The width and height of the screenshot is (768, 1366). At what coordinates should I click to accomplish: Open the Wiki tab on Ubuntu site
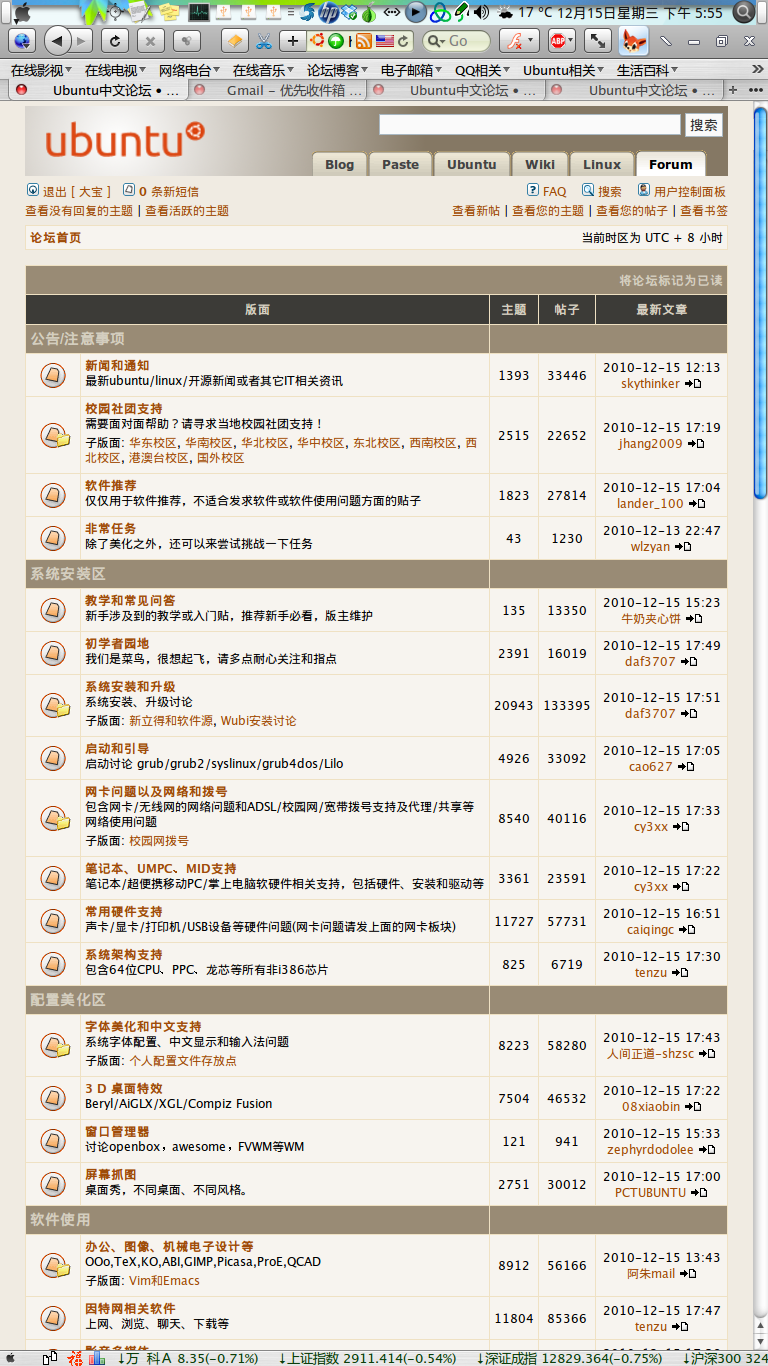pyautogui.click(x=539, y=164)
